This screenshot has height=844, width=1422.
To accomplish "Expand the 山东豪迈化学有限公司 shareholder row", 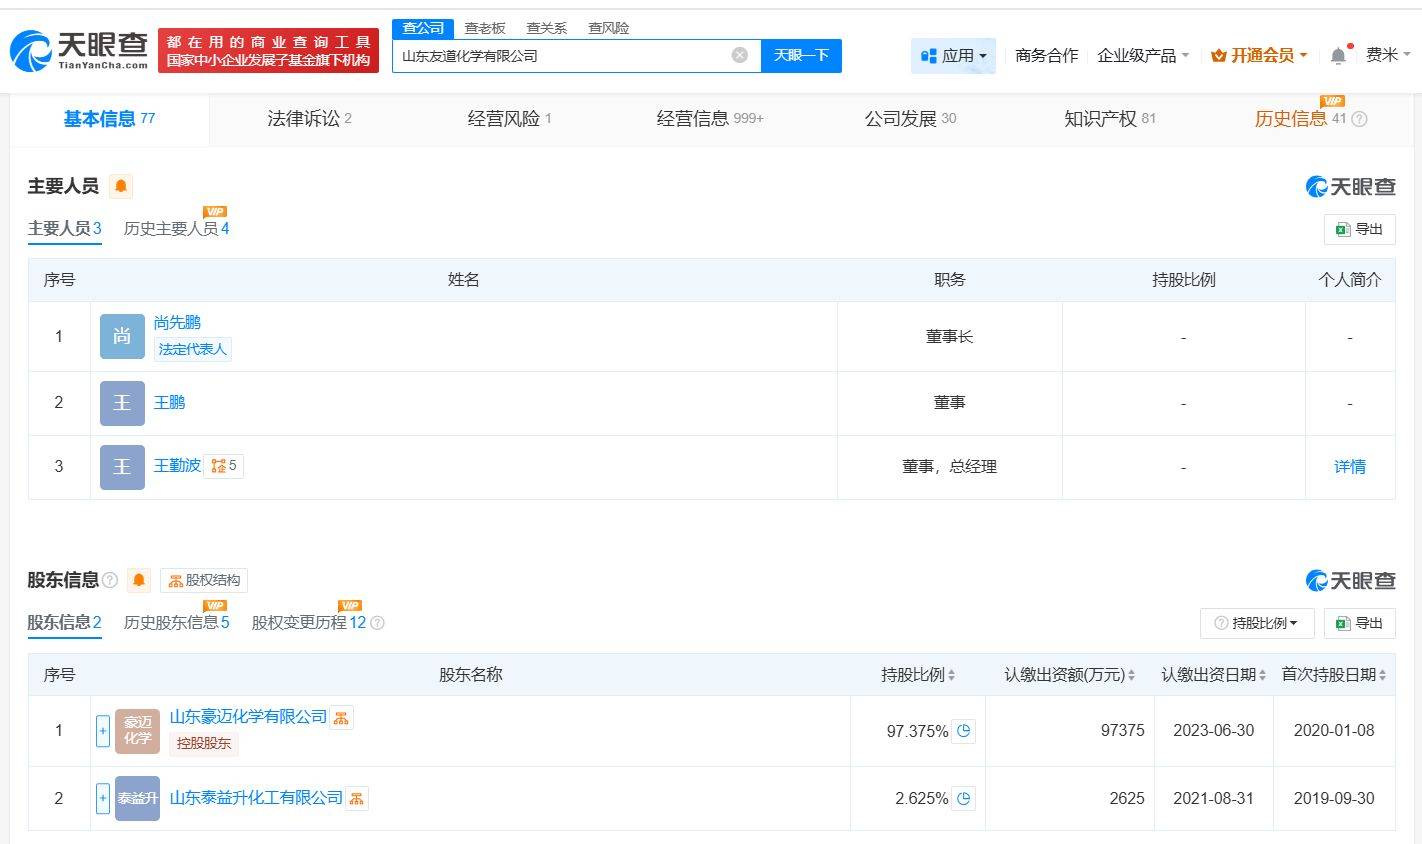I will click(102, 731).
